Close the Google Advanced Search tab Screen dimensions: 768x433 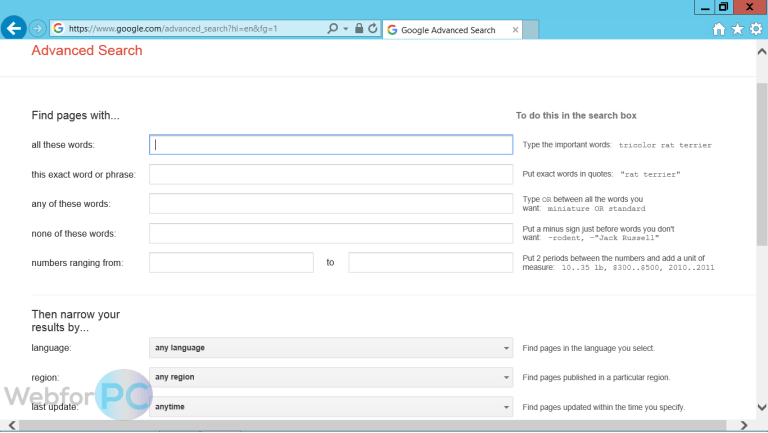[515, 30]
